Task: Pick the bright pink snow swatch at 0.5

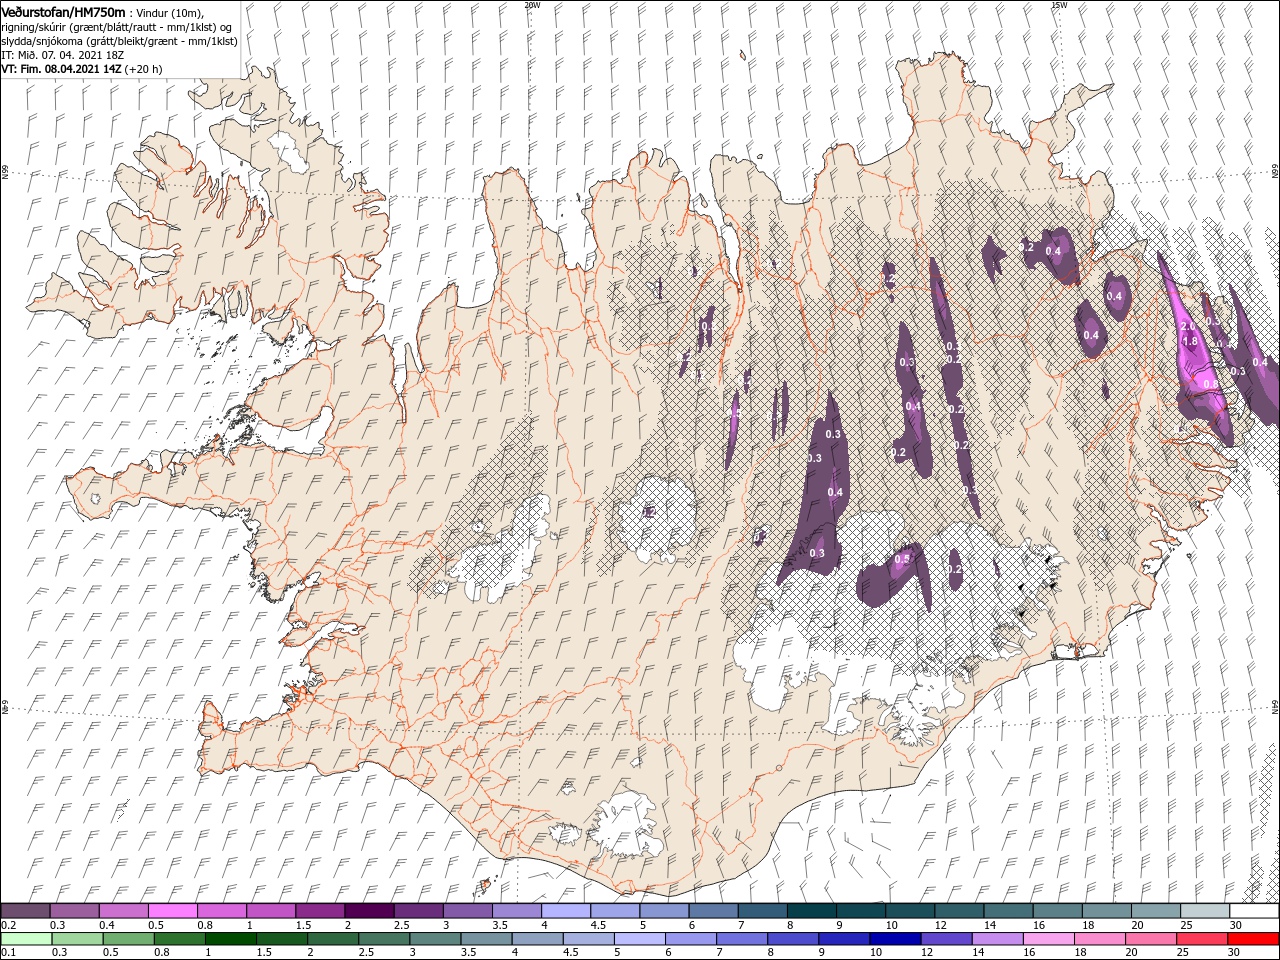Action: point(172,911)
